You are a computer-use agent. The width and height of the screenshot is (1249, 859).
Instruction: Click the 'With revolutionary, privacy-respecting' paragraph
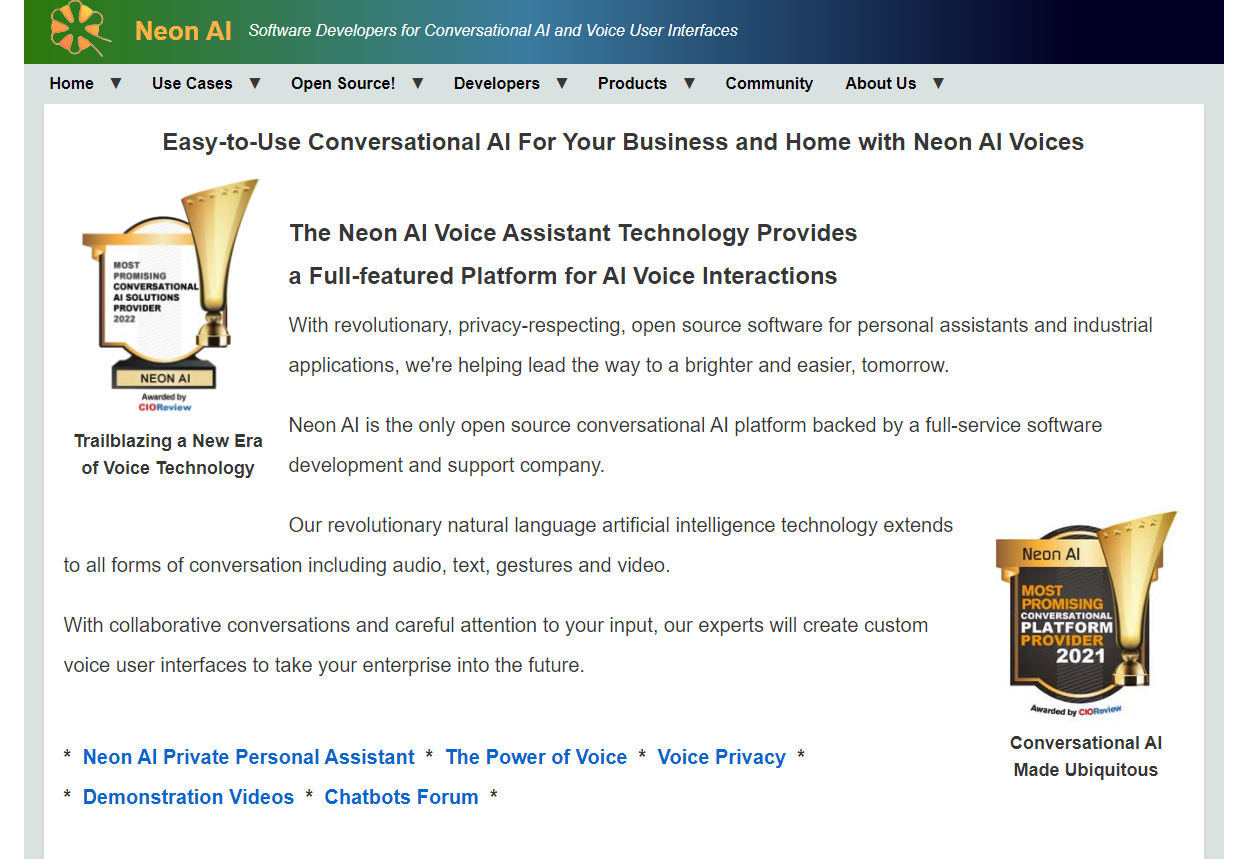[720, 345]
